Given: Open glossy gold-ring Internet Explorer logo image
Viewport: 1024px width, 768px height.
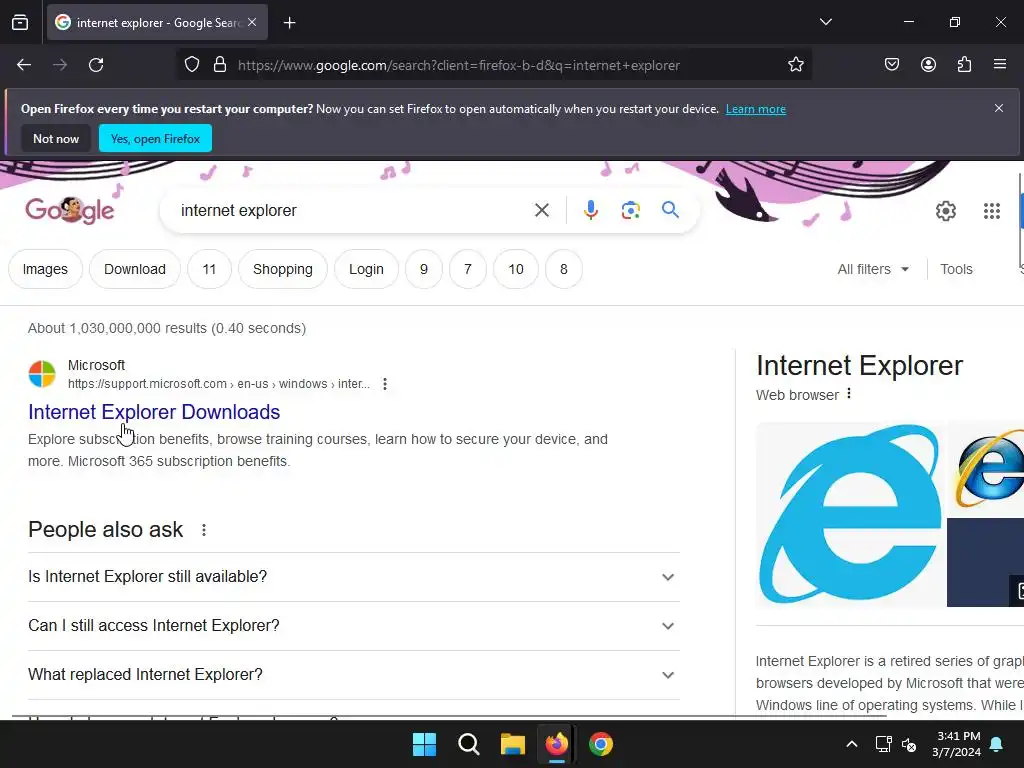Looking at the screenshot, I should [x=986, y=469].
